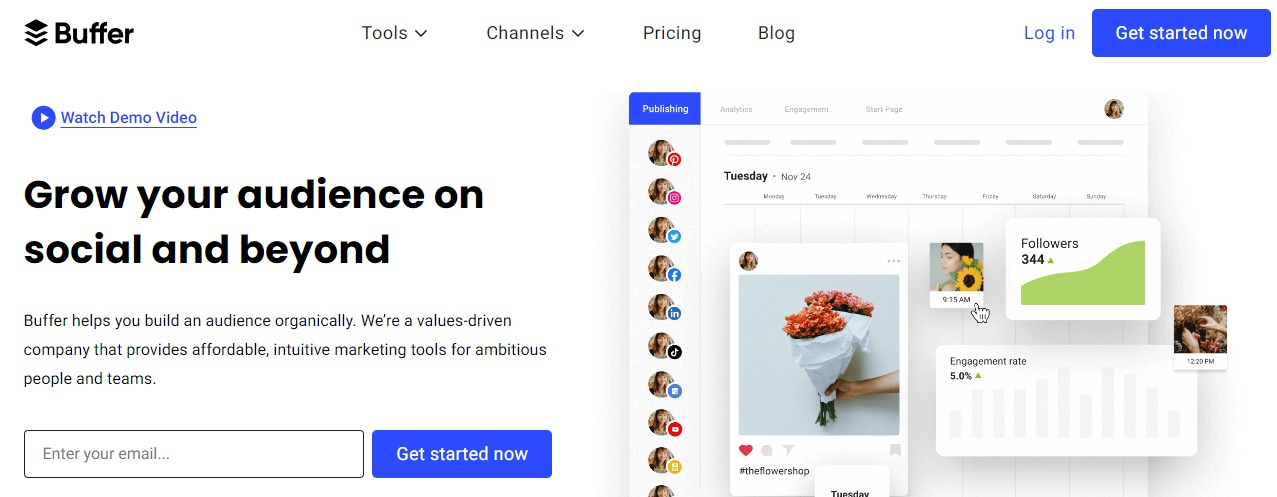The image size is (1277, 497).
Task: Click the Buffer logo icon
Action: 36,33
